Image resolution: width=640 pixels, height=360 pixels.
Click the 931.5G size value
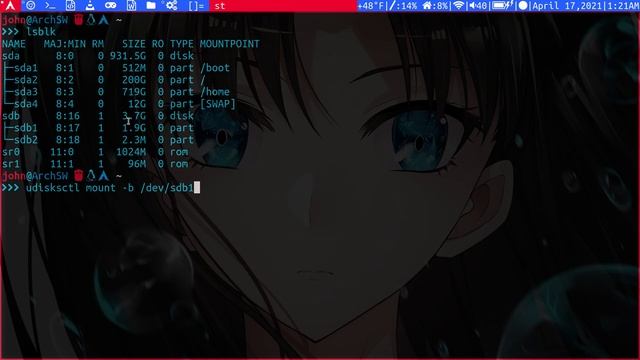127,56
